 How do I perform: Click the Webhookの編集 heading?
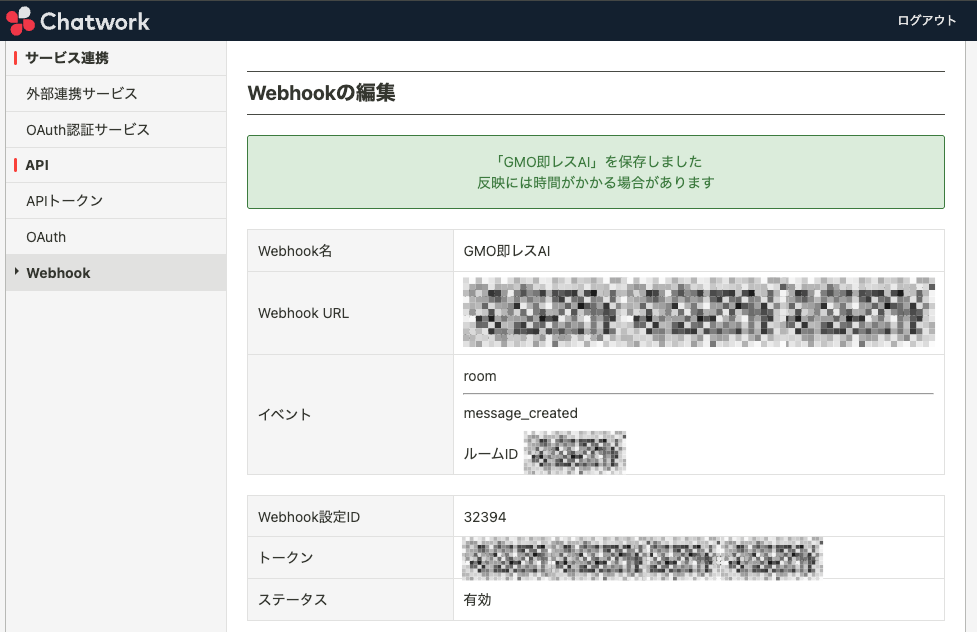[321, 93]
